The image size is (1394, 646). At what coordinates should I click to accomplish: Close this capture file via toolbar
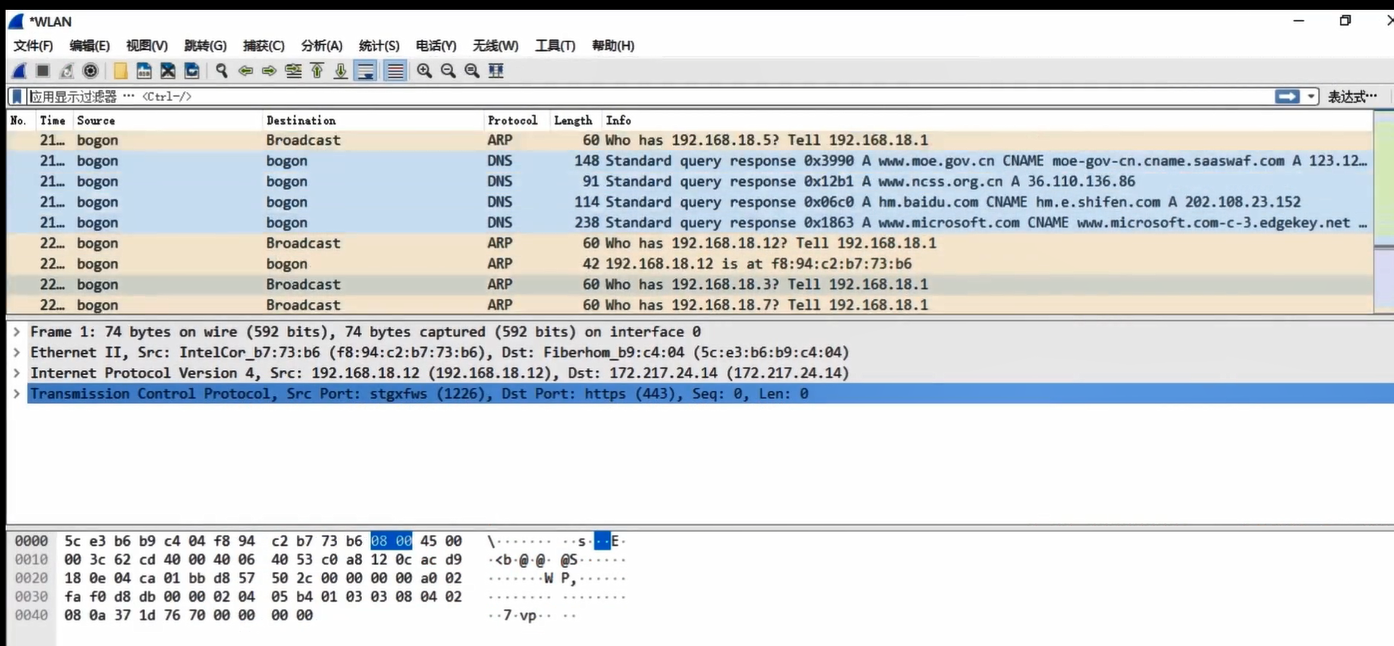168,71
